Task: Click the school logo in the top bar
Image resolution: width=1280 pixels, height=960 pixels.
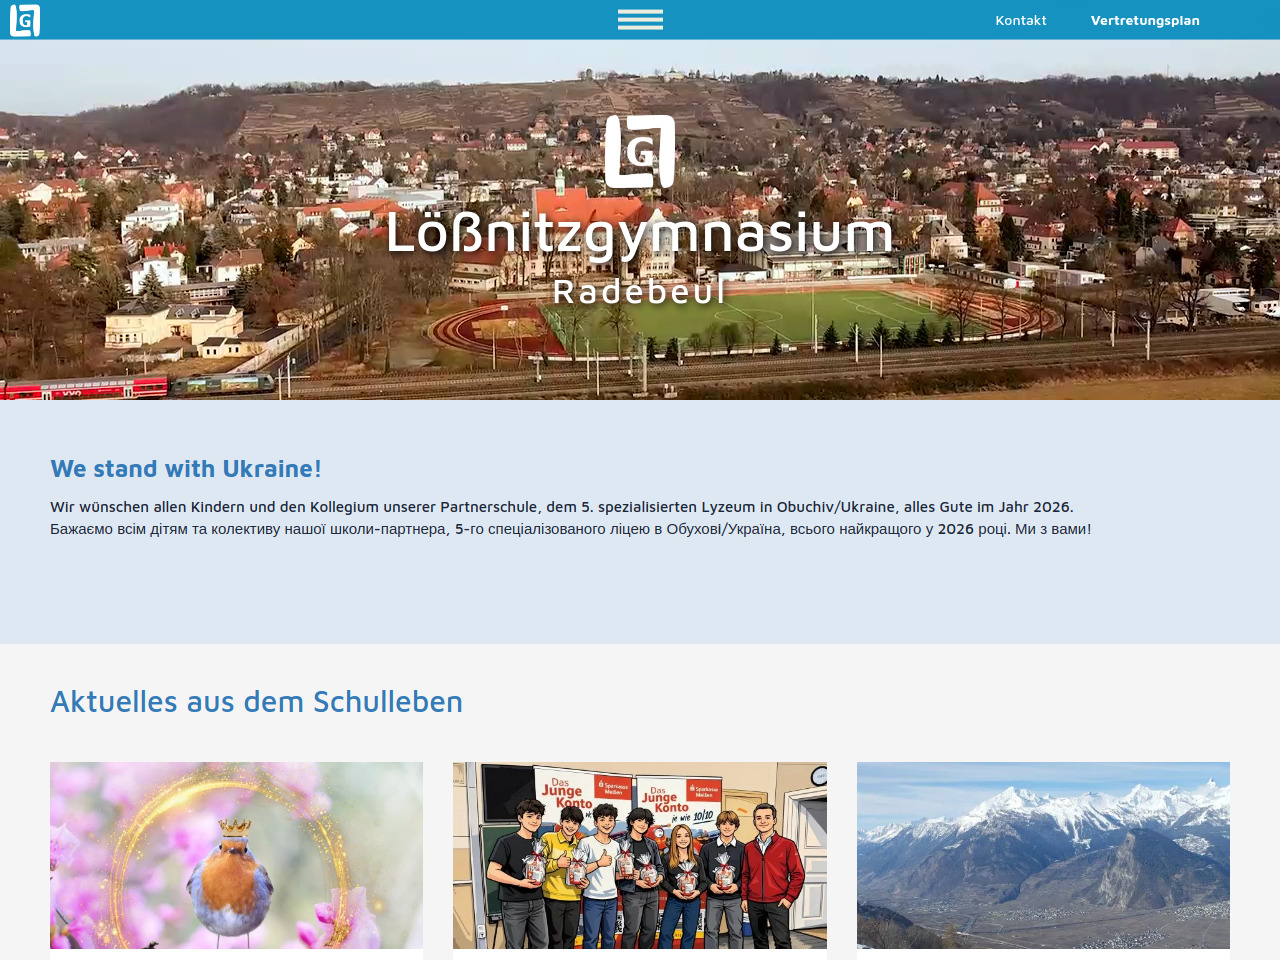Action: click(x=25, y=20)
